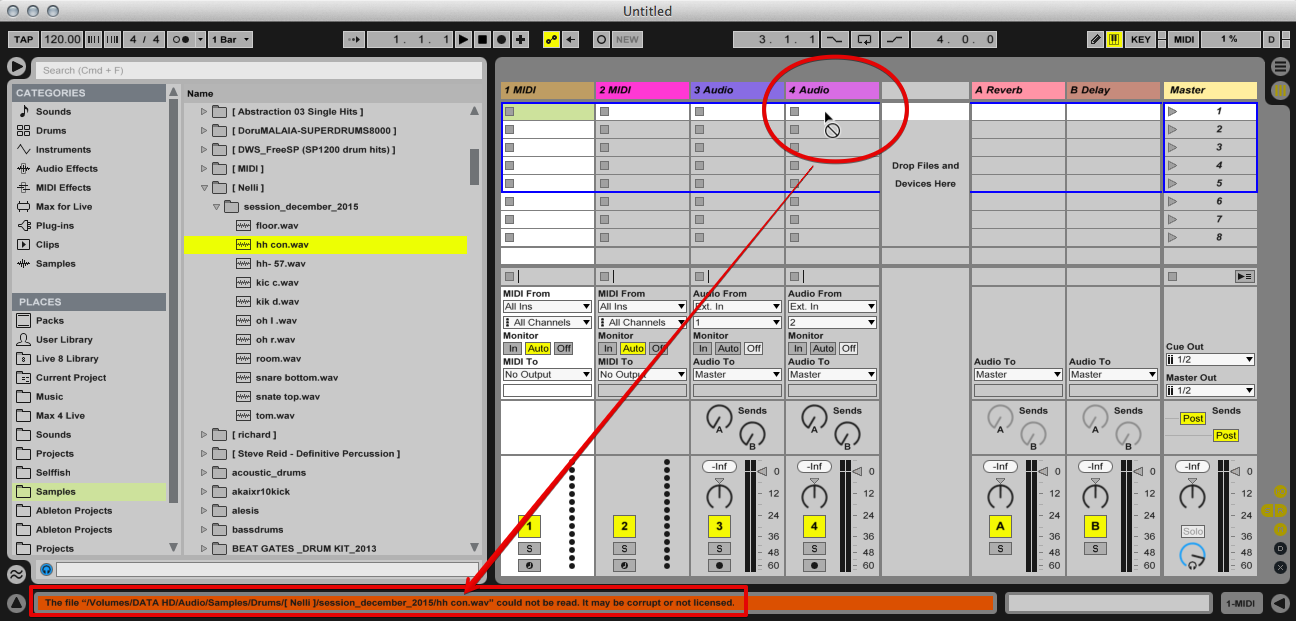
Task: Expand the acoustic_drums folder
Action: point(204,473)
